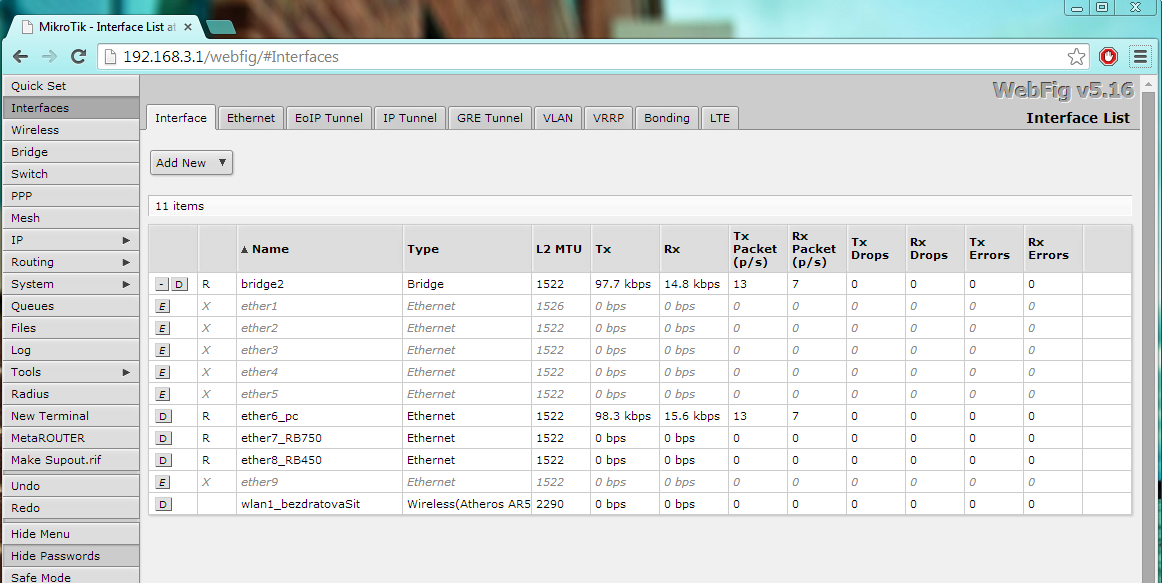Open Files in the sidebar
Screen dimensions: 1164x586
[71, 328]
